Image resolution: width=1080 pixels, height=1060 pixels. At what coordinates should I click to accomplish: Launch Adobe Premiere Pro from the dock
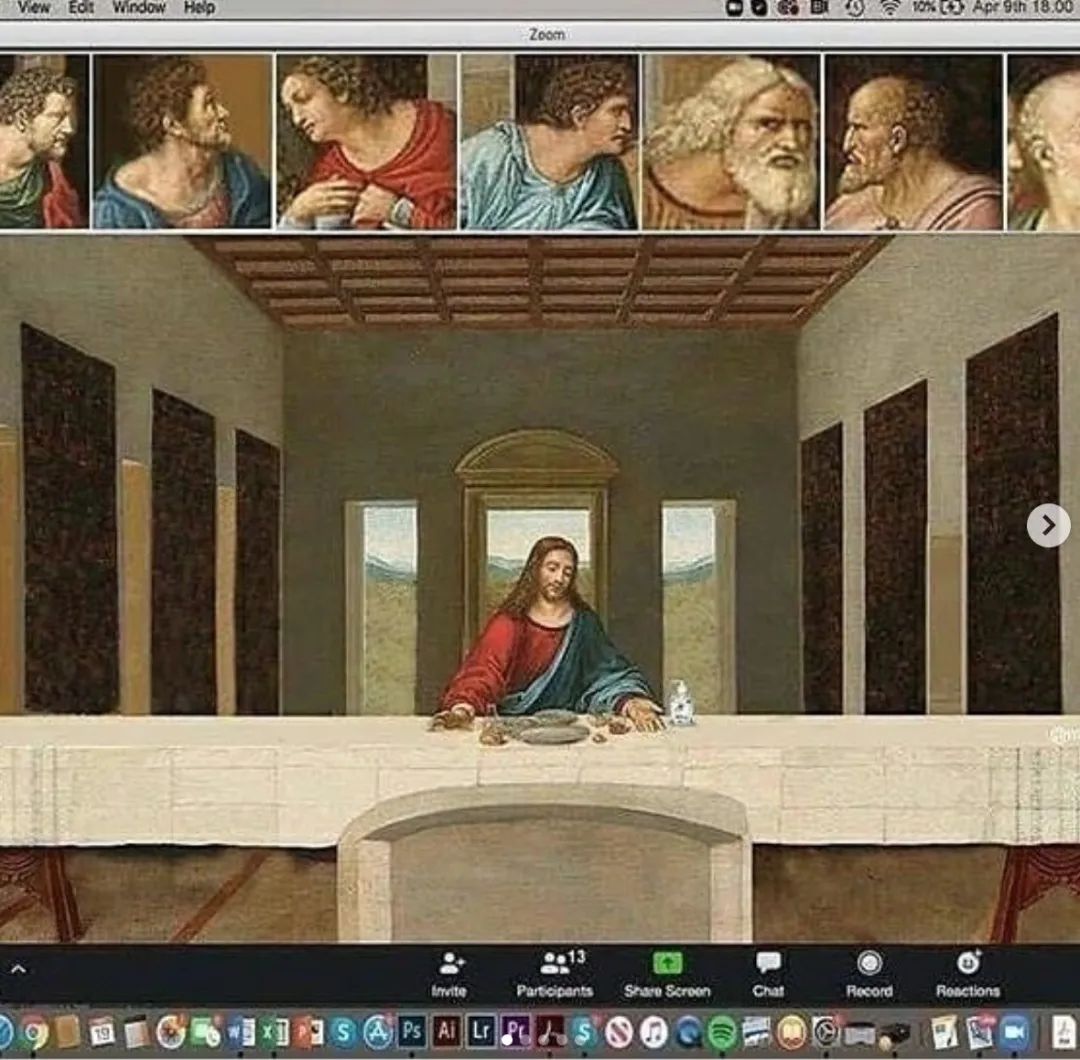pos(515,1031)
